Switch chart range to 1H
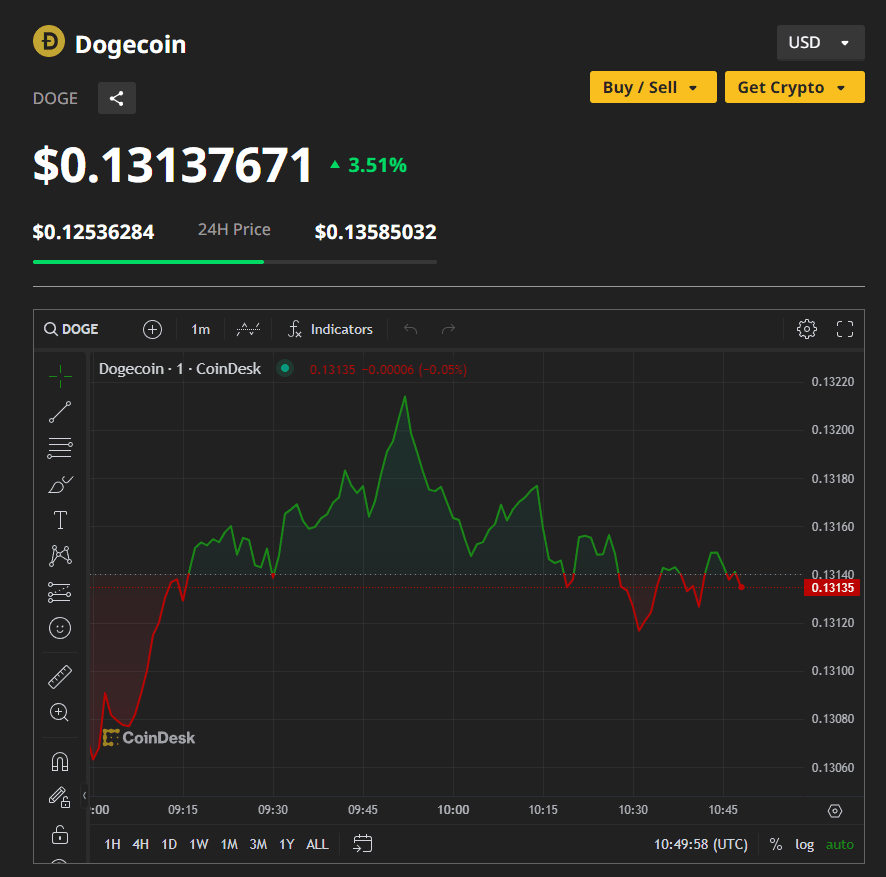This screenshot has height=877, width=886. (x=112, y=844)
